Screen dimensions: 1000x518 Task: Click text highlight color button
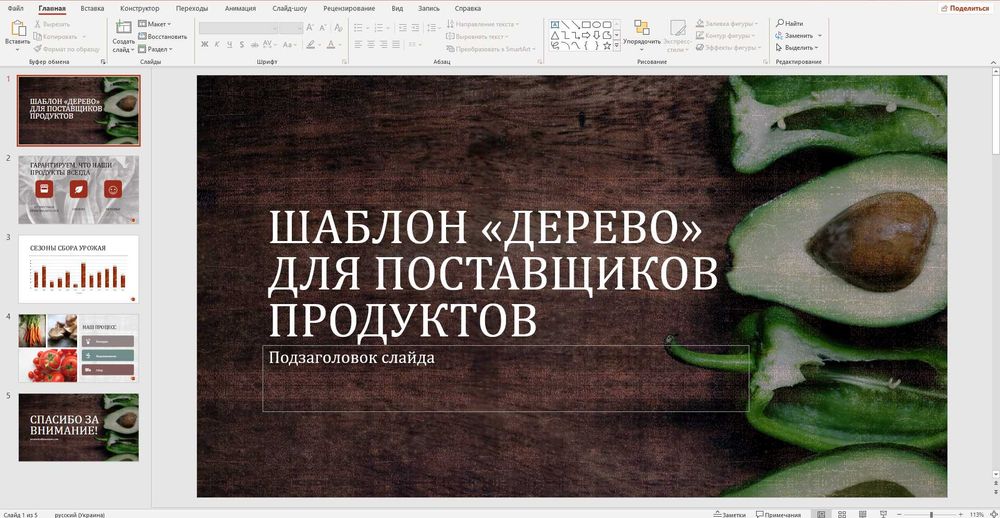(311, 45)
